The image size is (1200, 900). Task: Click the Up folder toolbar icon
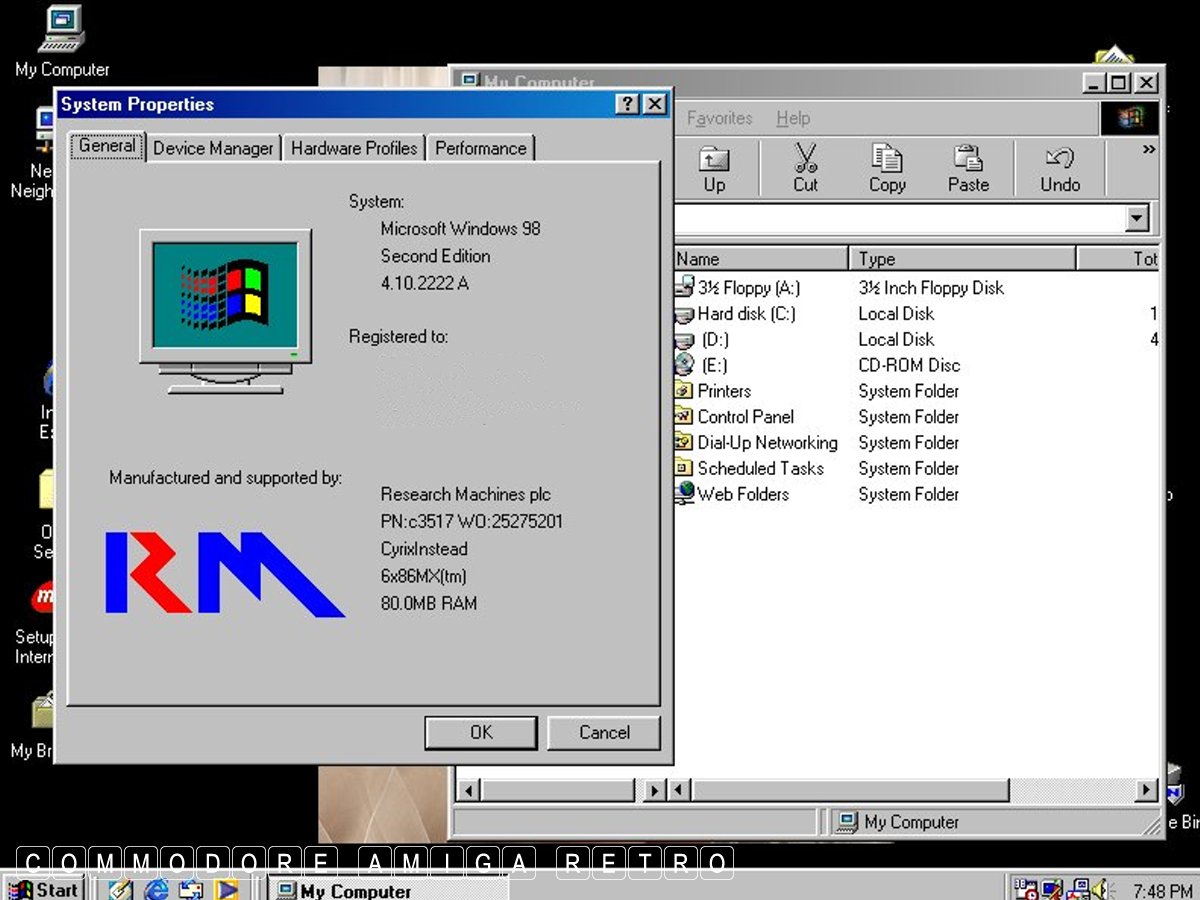click(714, 167)
